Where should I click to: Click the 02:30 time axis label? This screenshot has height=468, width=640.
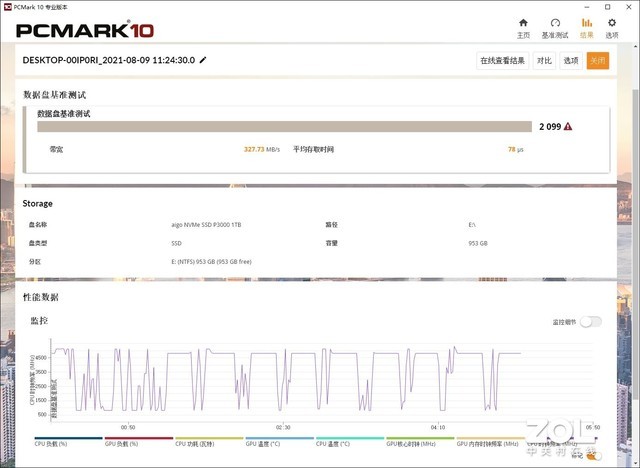pos(283,427)
